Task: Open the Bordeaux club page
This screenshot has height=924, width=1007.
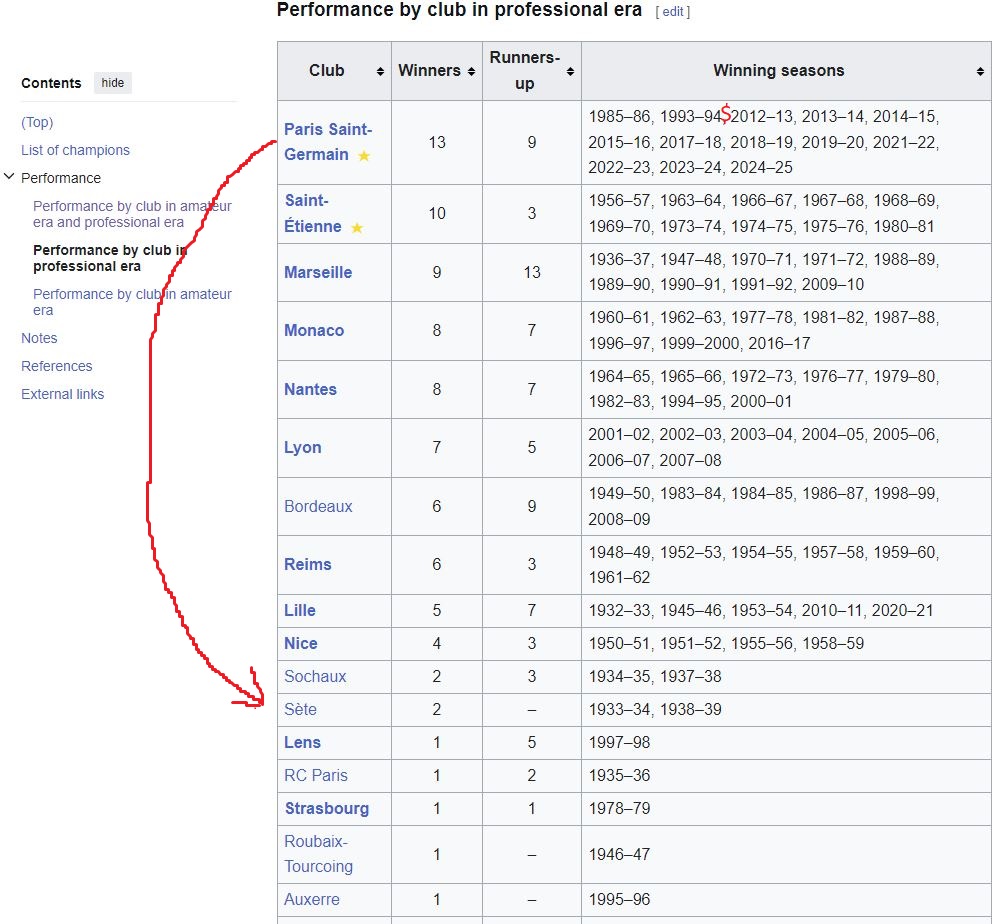Action: coord(318,507)
